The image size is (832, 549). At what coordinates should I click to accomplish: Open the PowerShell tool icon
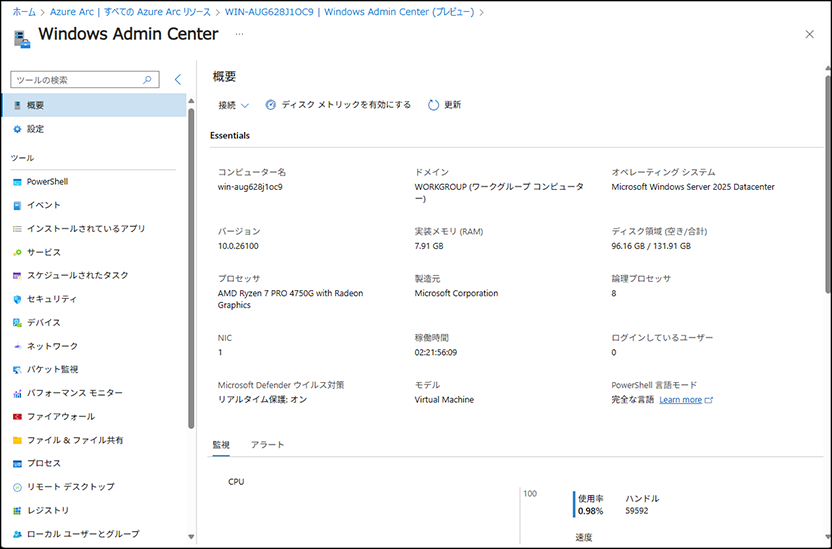coord(18,182)
